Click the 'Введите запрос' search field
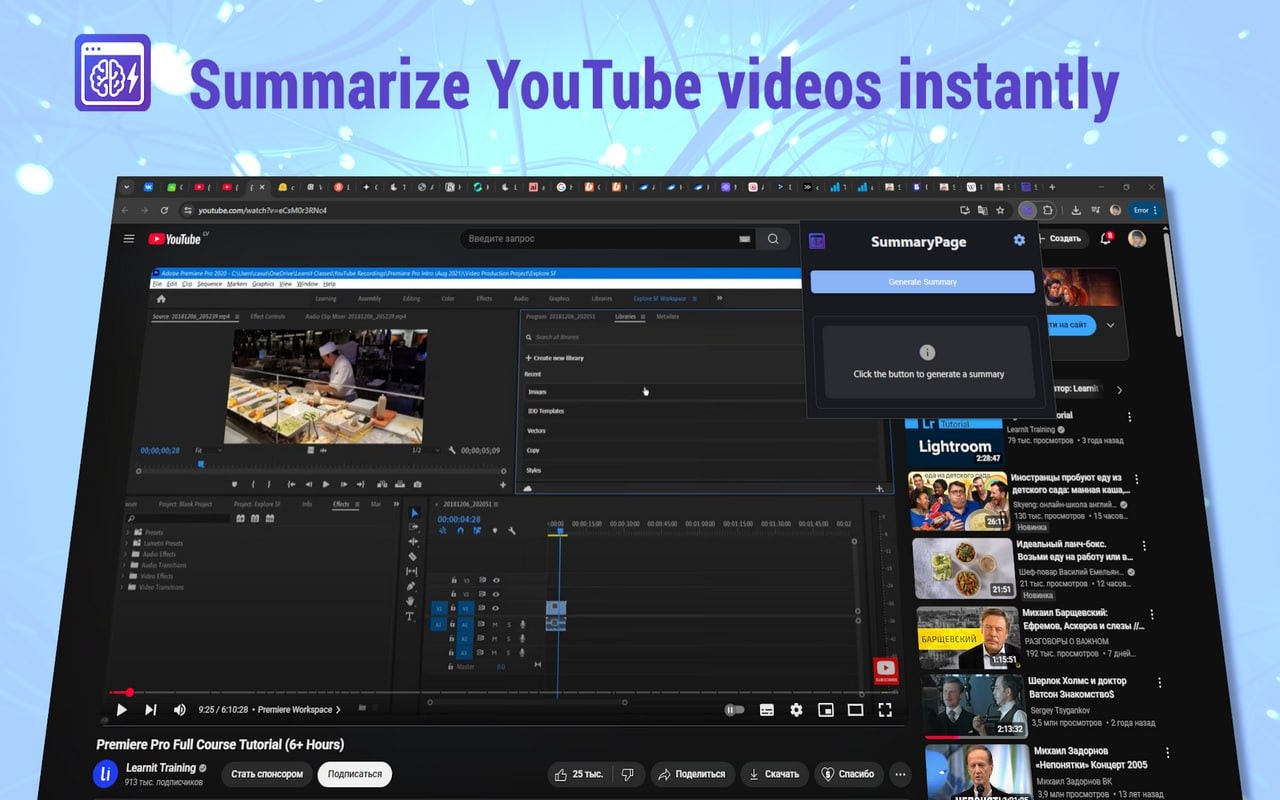Viewport: 1280px width, 800px height. (606, 239)
